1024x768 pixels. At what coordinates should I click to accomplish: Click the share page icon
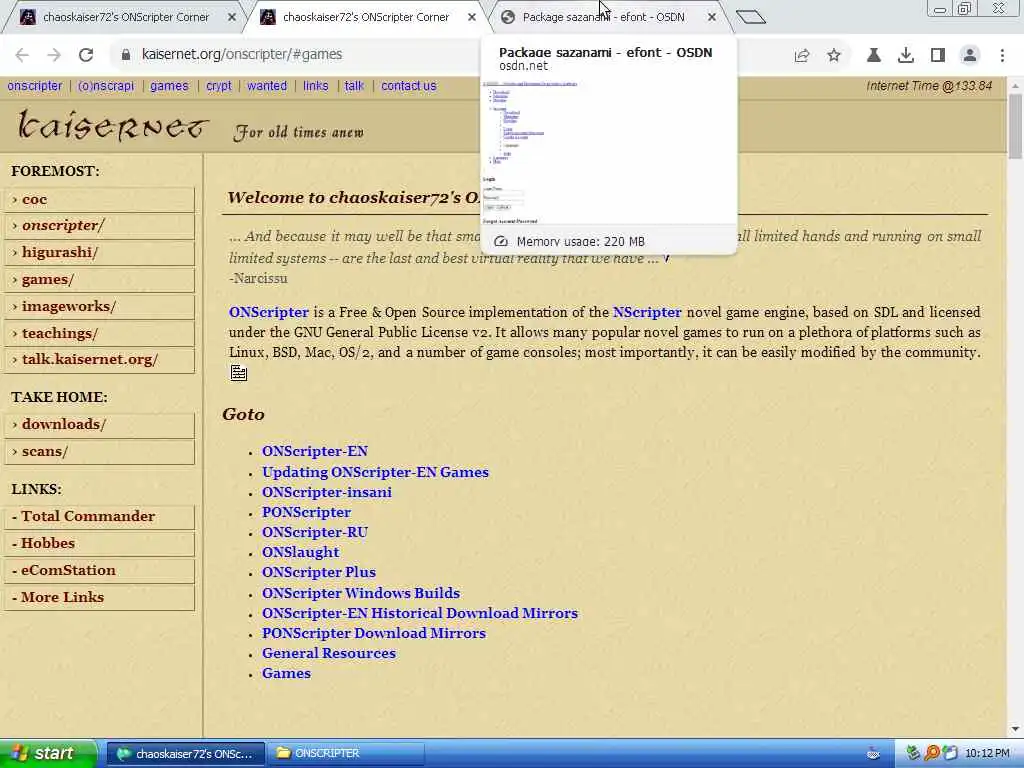(x=802, y=56)
